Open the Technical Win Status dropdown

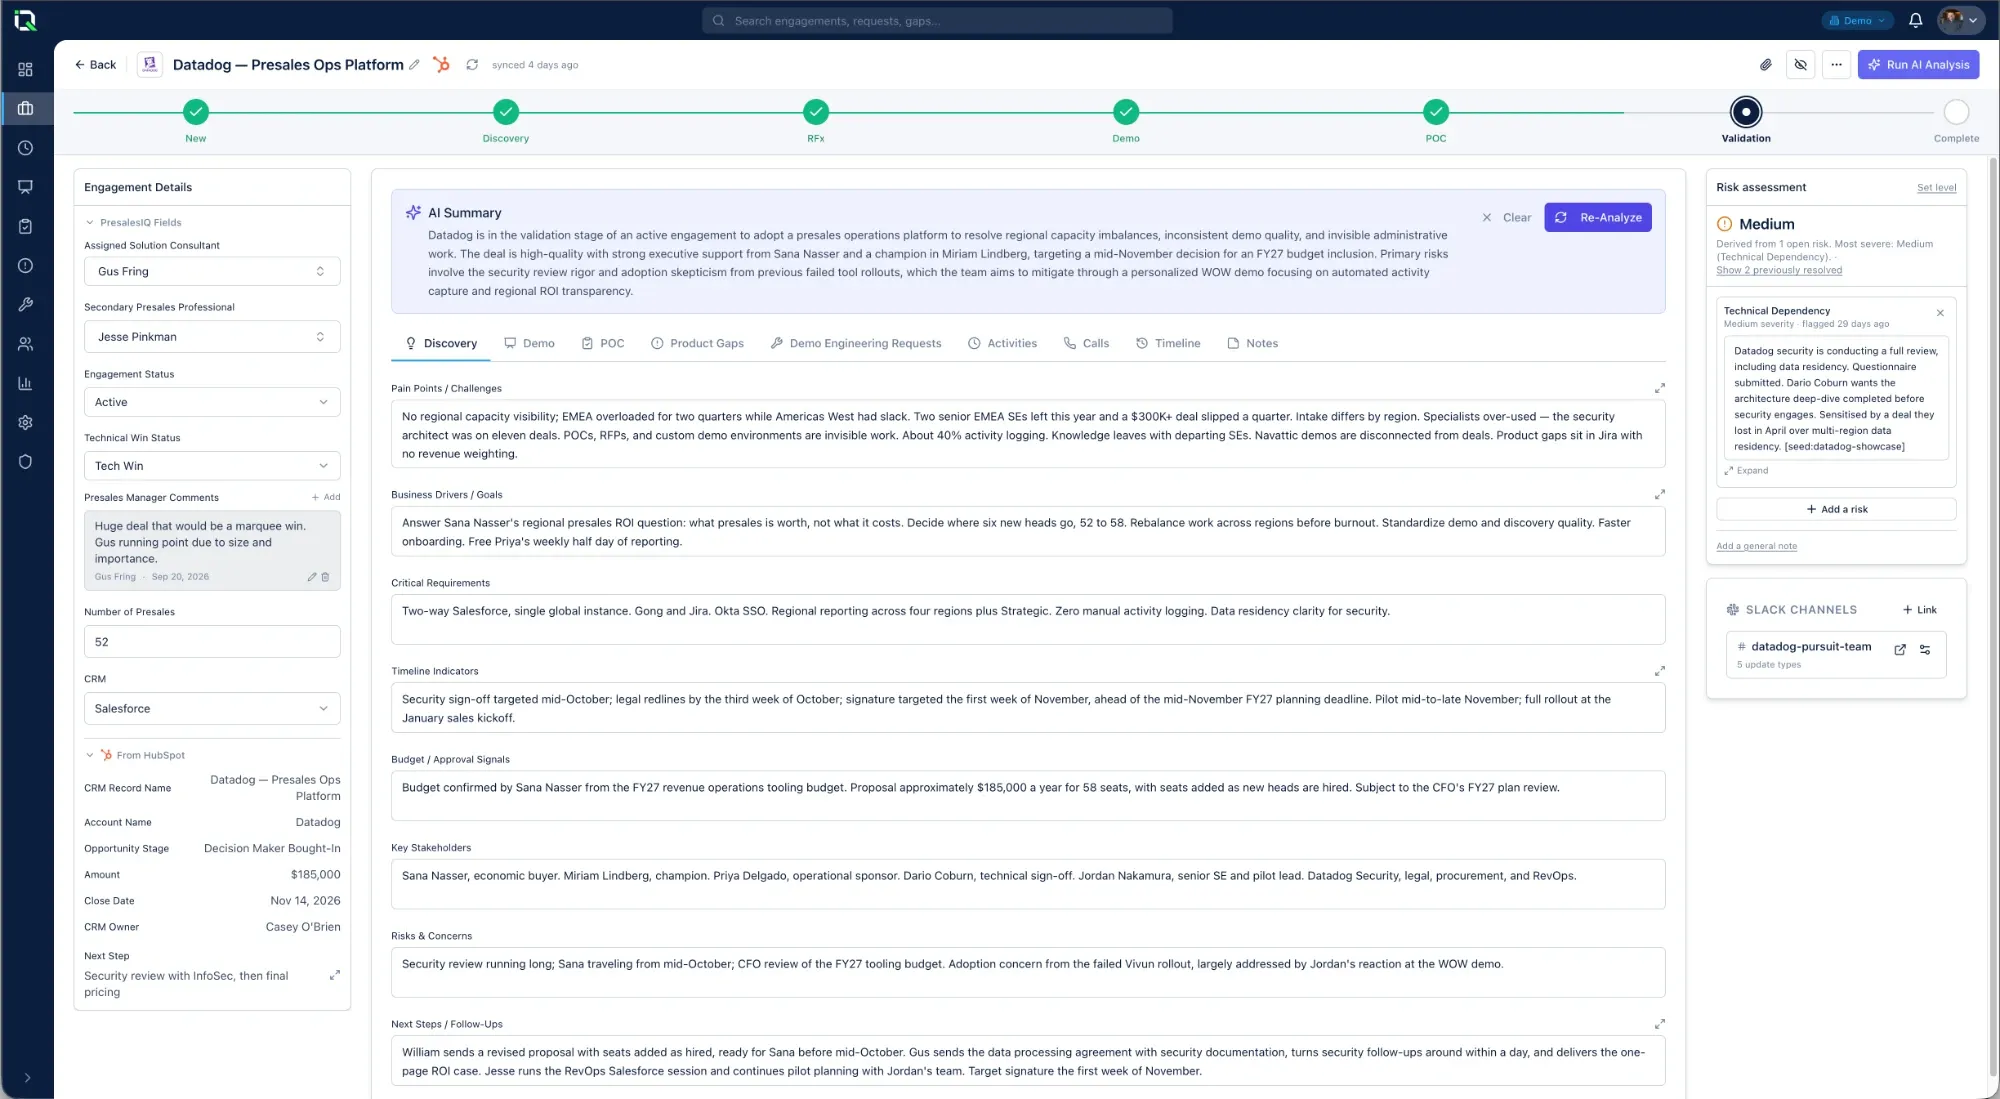coord(212,466)
